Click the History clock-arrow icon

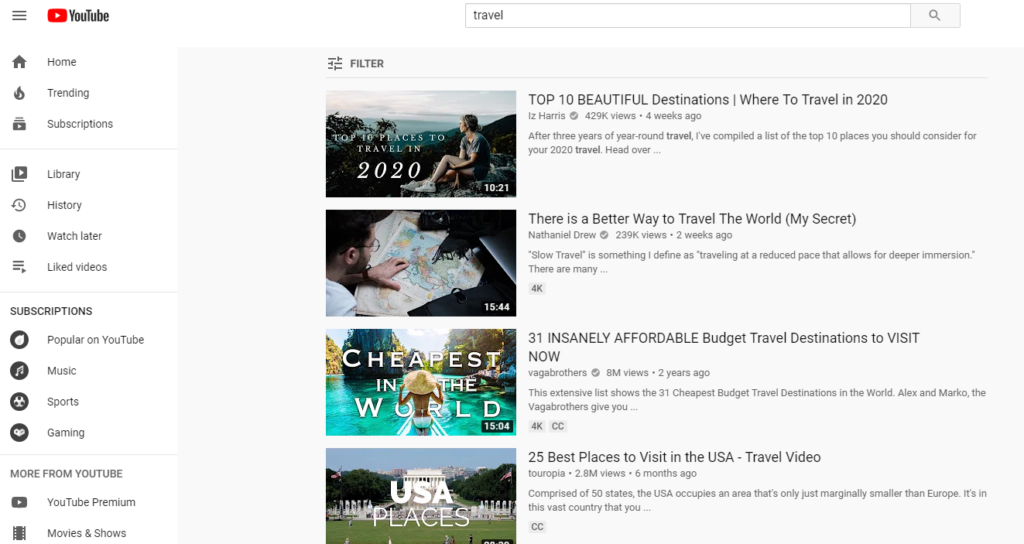click(20, 205)
